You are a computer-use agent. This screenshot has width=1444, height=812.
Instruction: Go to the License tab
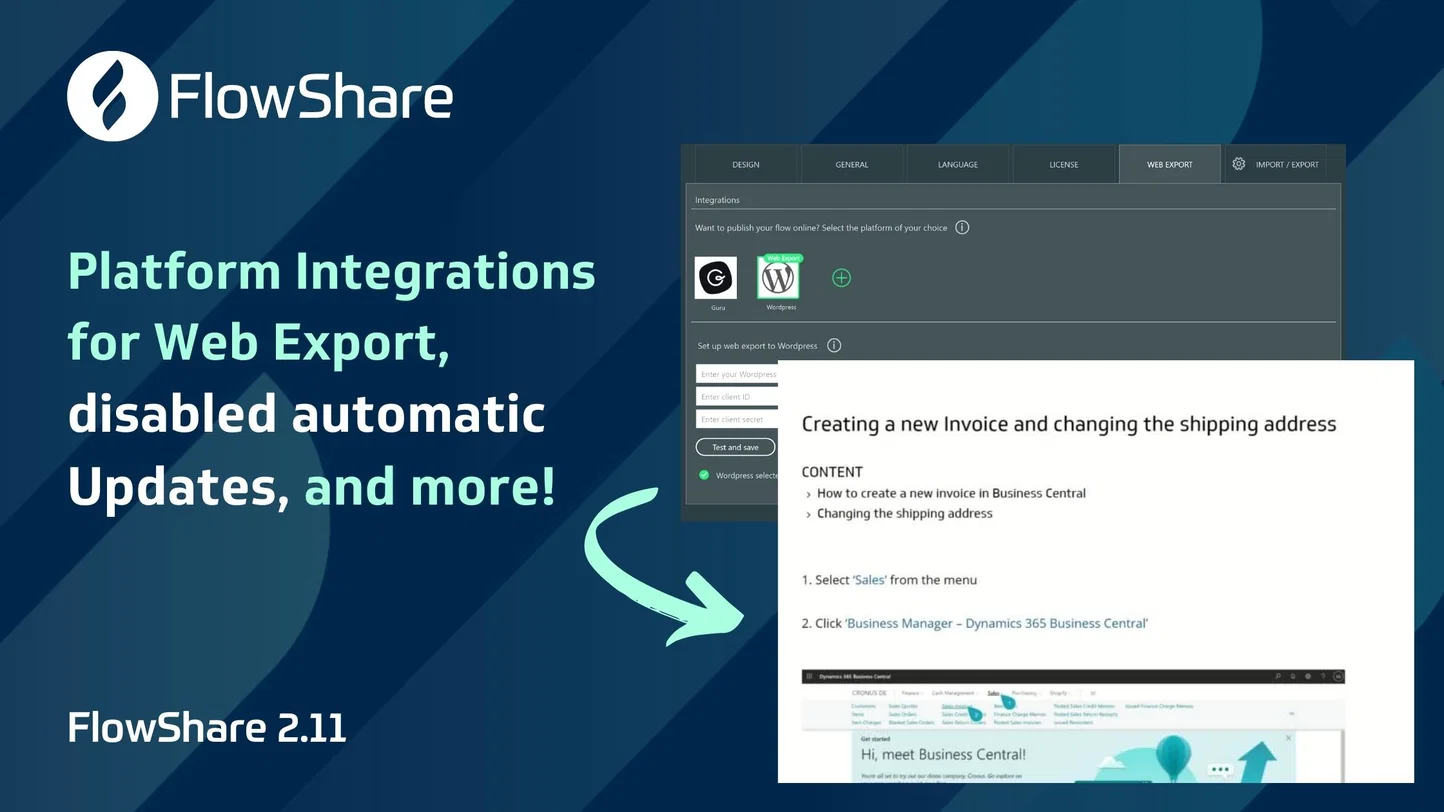tap(1064, 164)
